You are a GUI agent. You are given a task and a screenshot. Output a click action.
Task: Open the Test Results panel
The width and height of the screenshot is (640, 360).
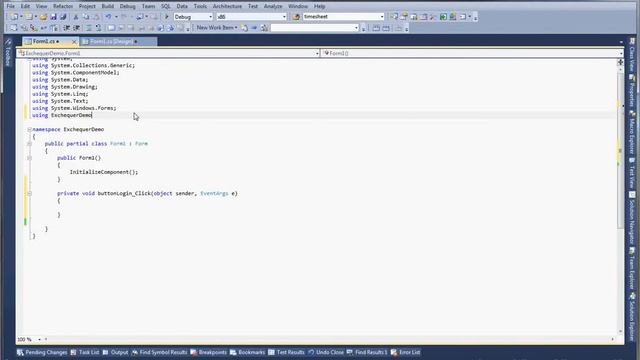287,352
